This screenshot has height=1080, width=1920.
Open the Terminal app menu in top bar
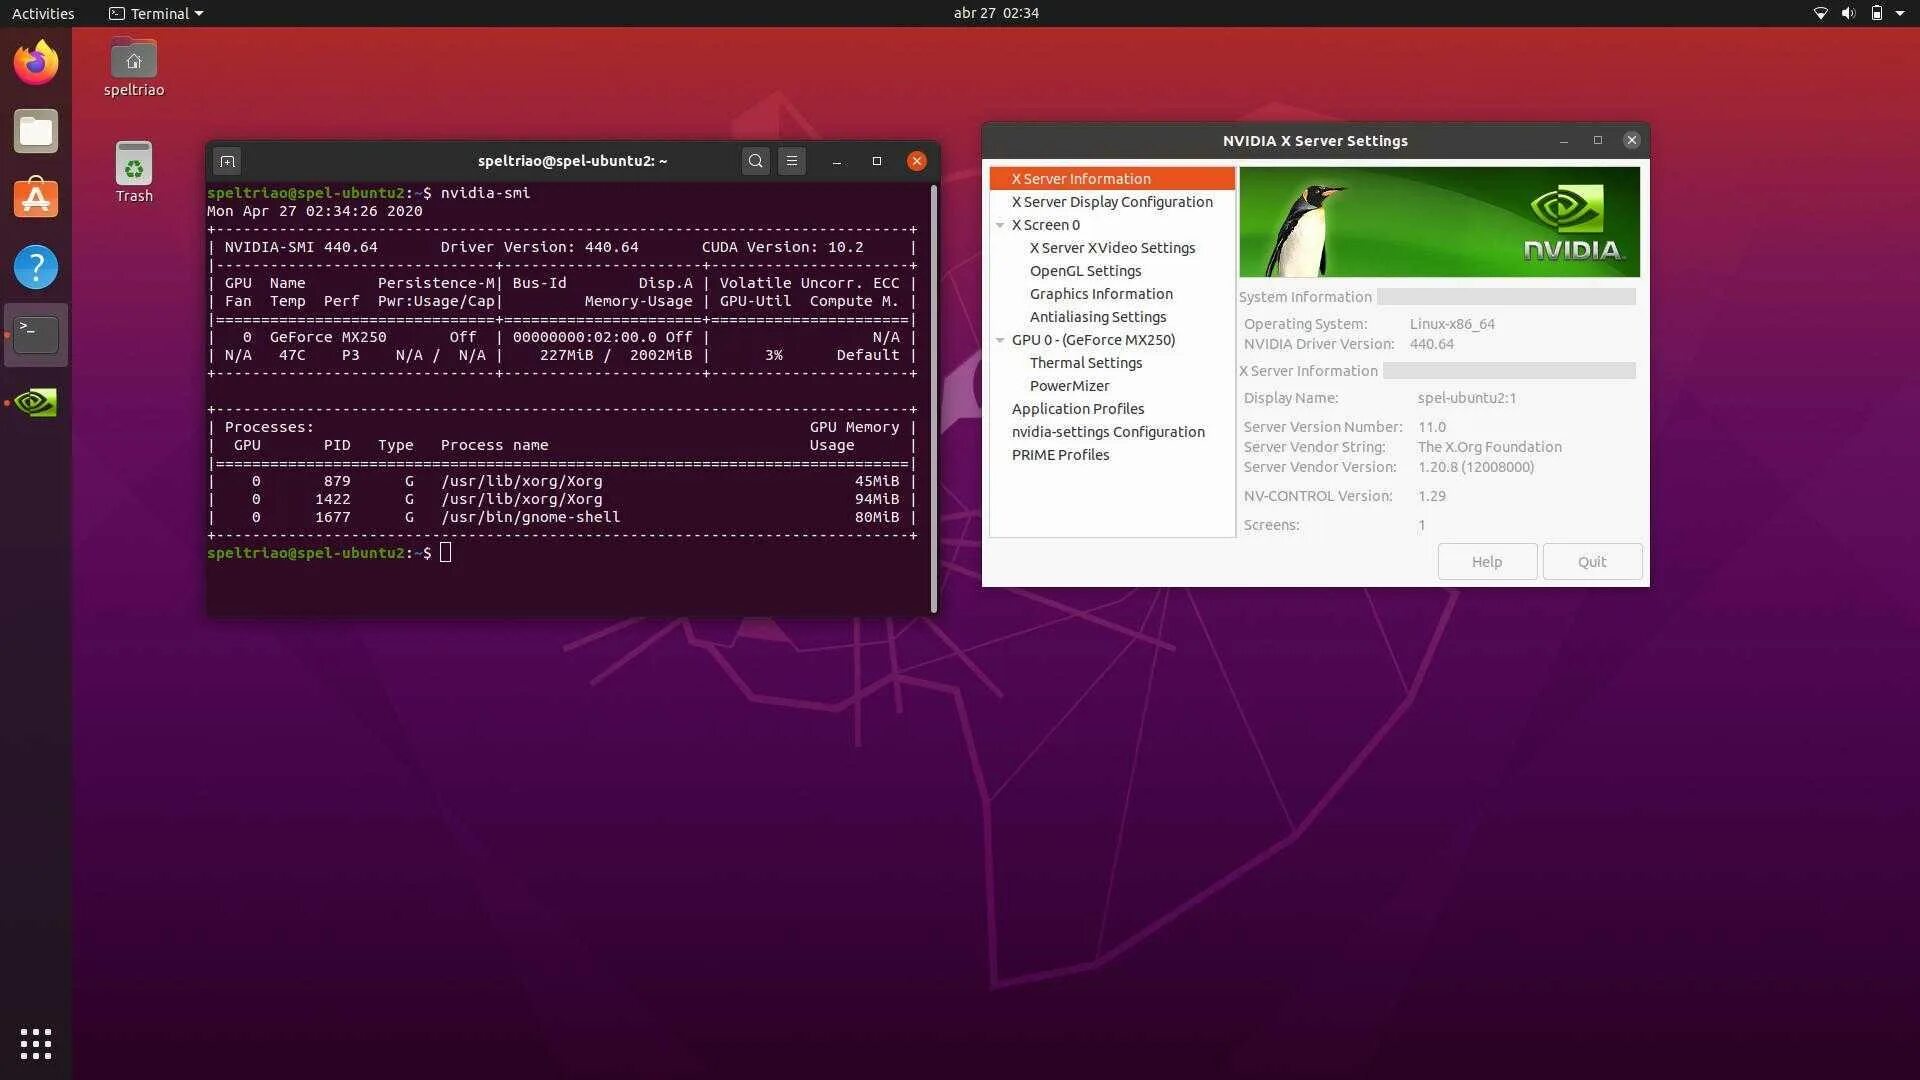(156, 14)
